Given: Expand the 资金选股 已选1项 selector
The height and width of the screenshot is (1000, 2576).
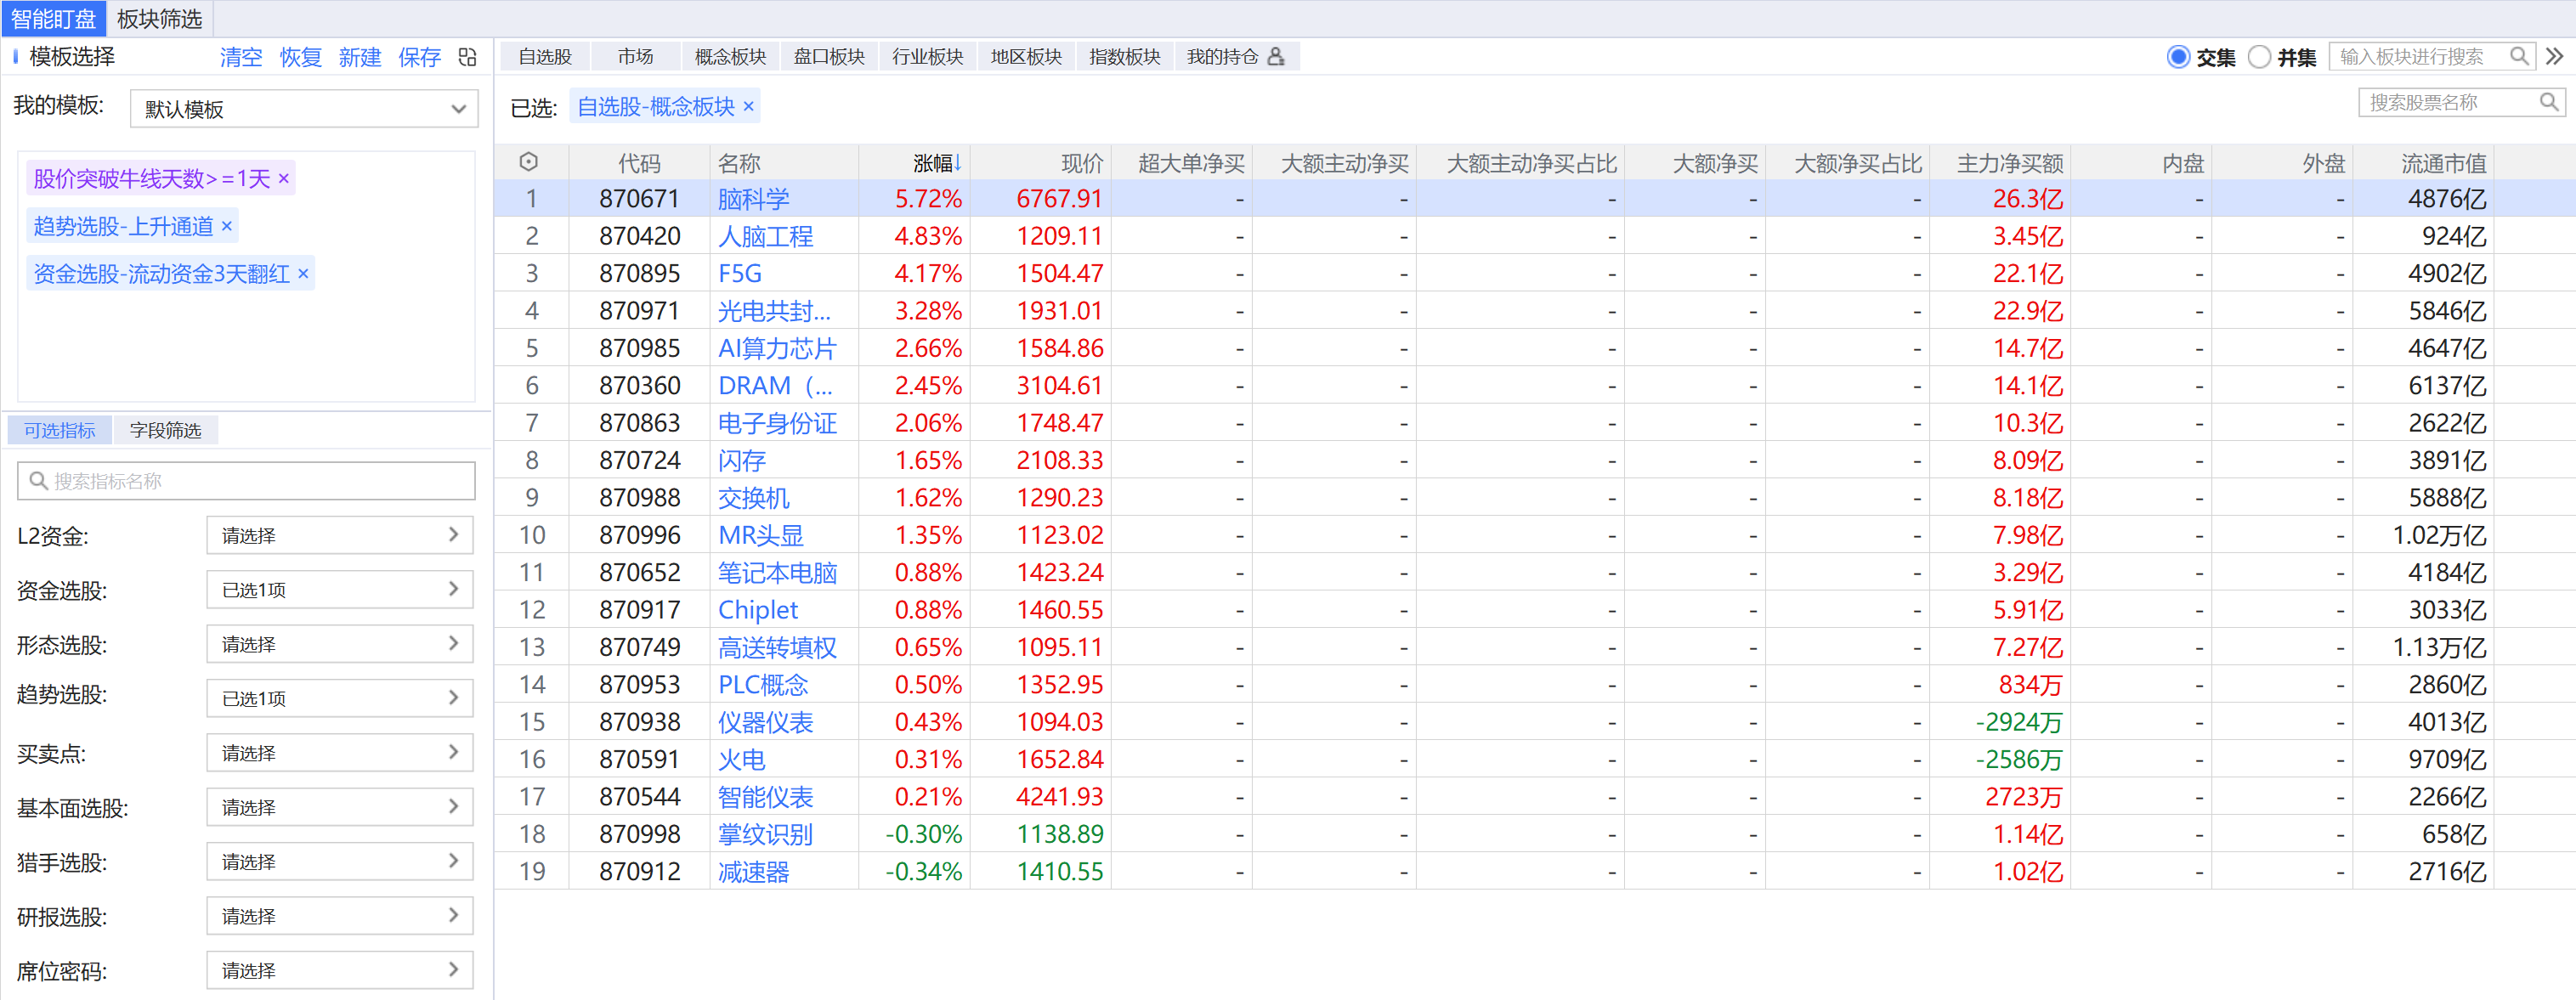Looking at the screenshot, I should [340, 590].
